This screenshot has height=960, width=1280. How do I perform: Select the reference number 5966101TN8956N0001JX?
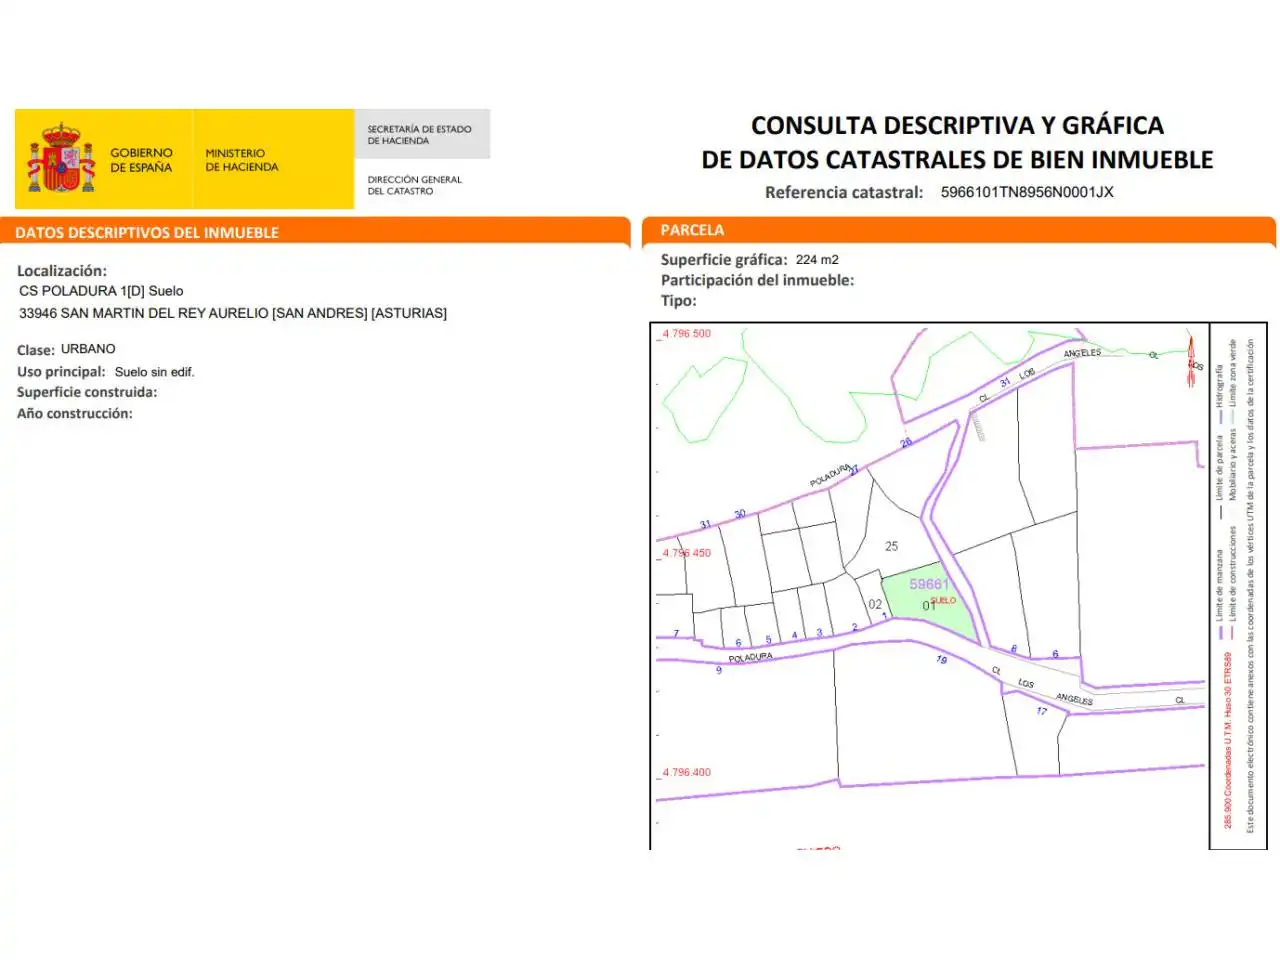(x=1027, y=192)
